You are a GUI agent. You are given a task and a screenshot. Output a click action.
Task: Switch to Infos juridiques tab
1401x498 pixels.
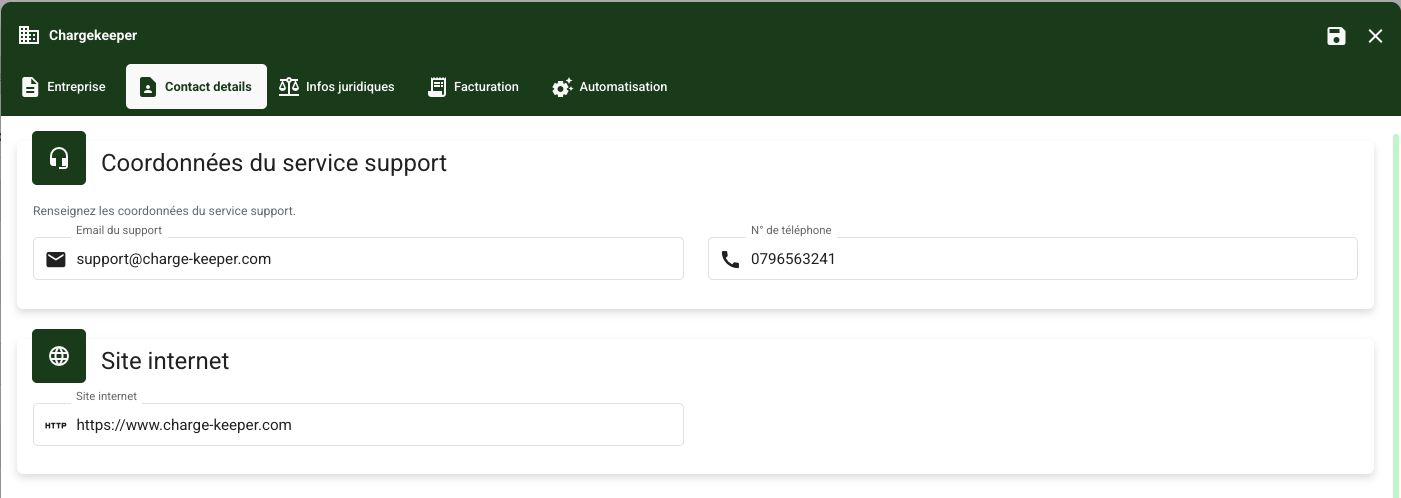(337, 87)
